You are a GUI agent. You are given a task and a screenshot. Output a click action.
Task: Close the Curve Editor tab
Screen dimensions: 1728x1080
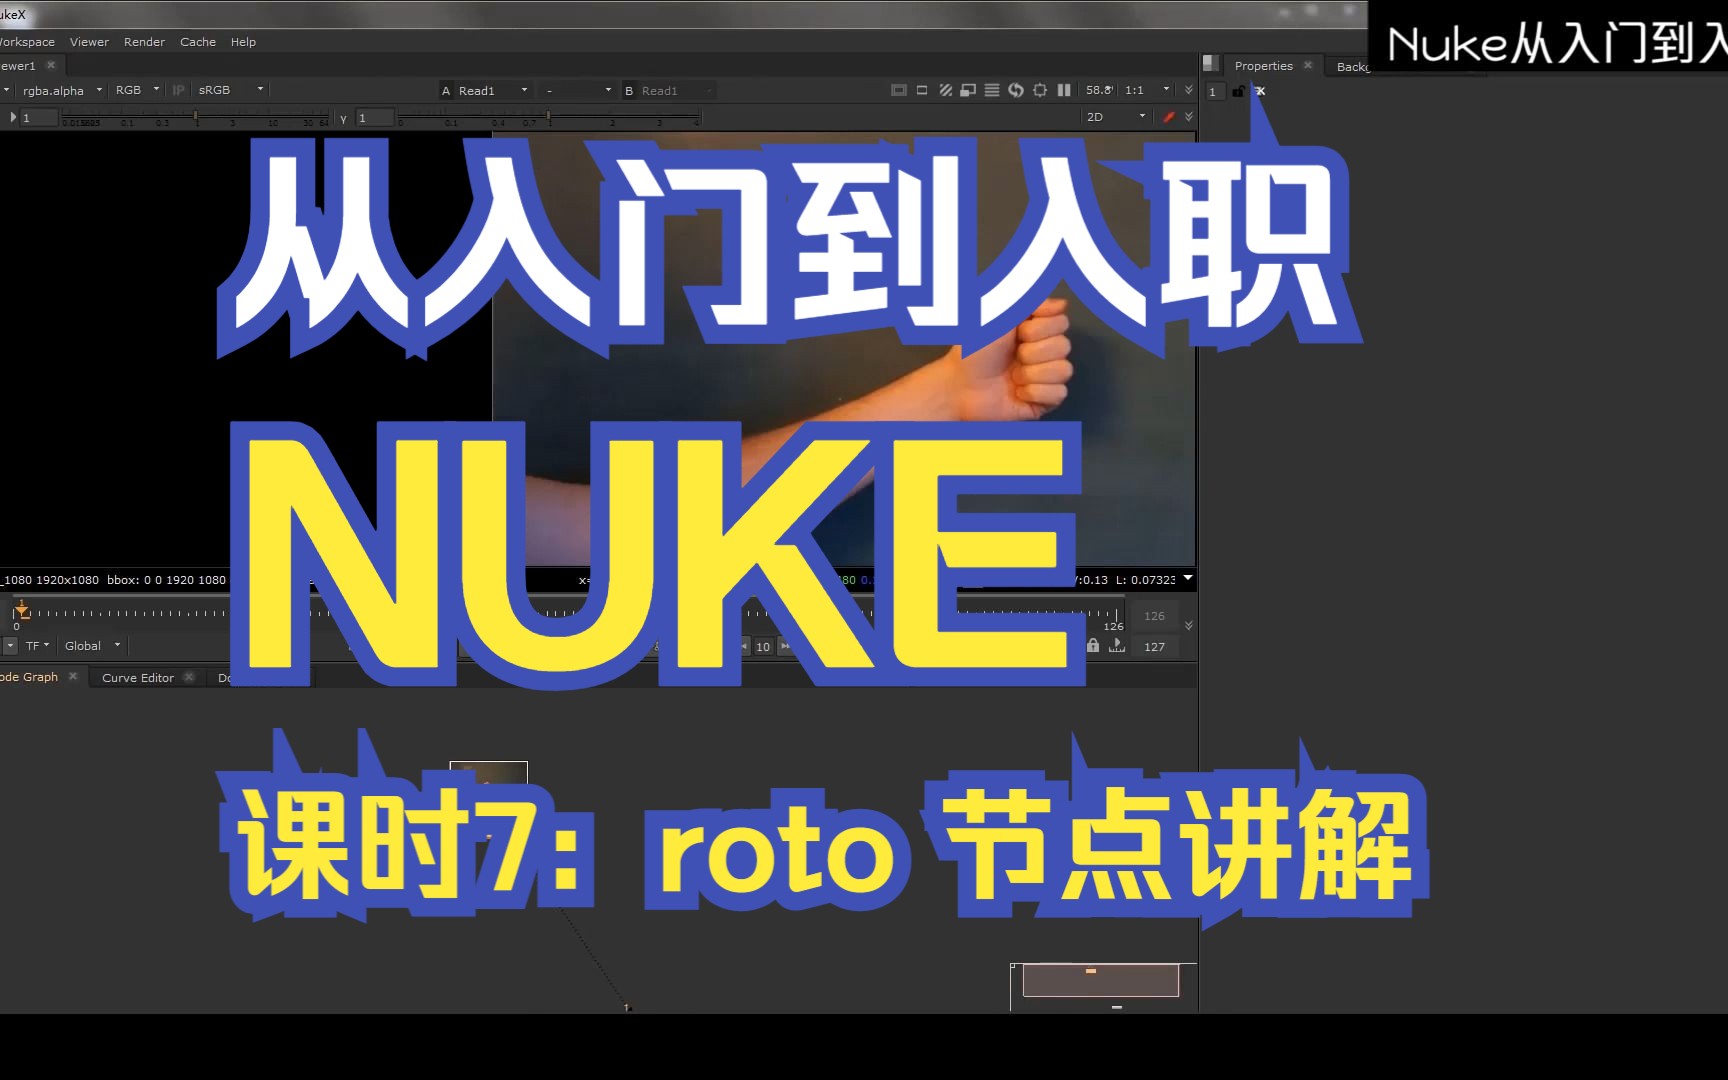pyautogui.click(x=189, y=677)
